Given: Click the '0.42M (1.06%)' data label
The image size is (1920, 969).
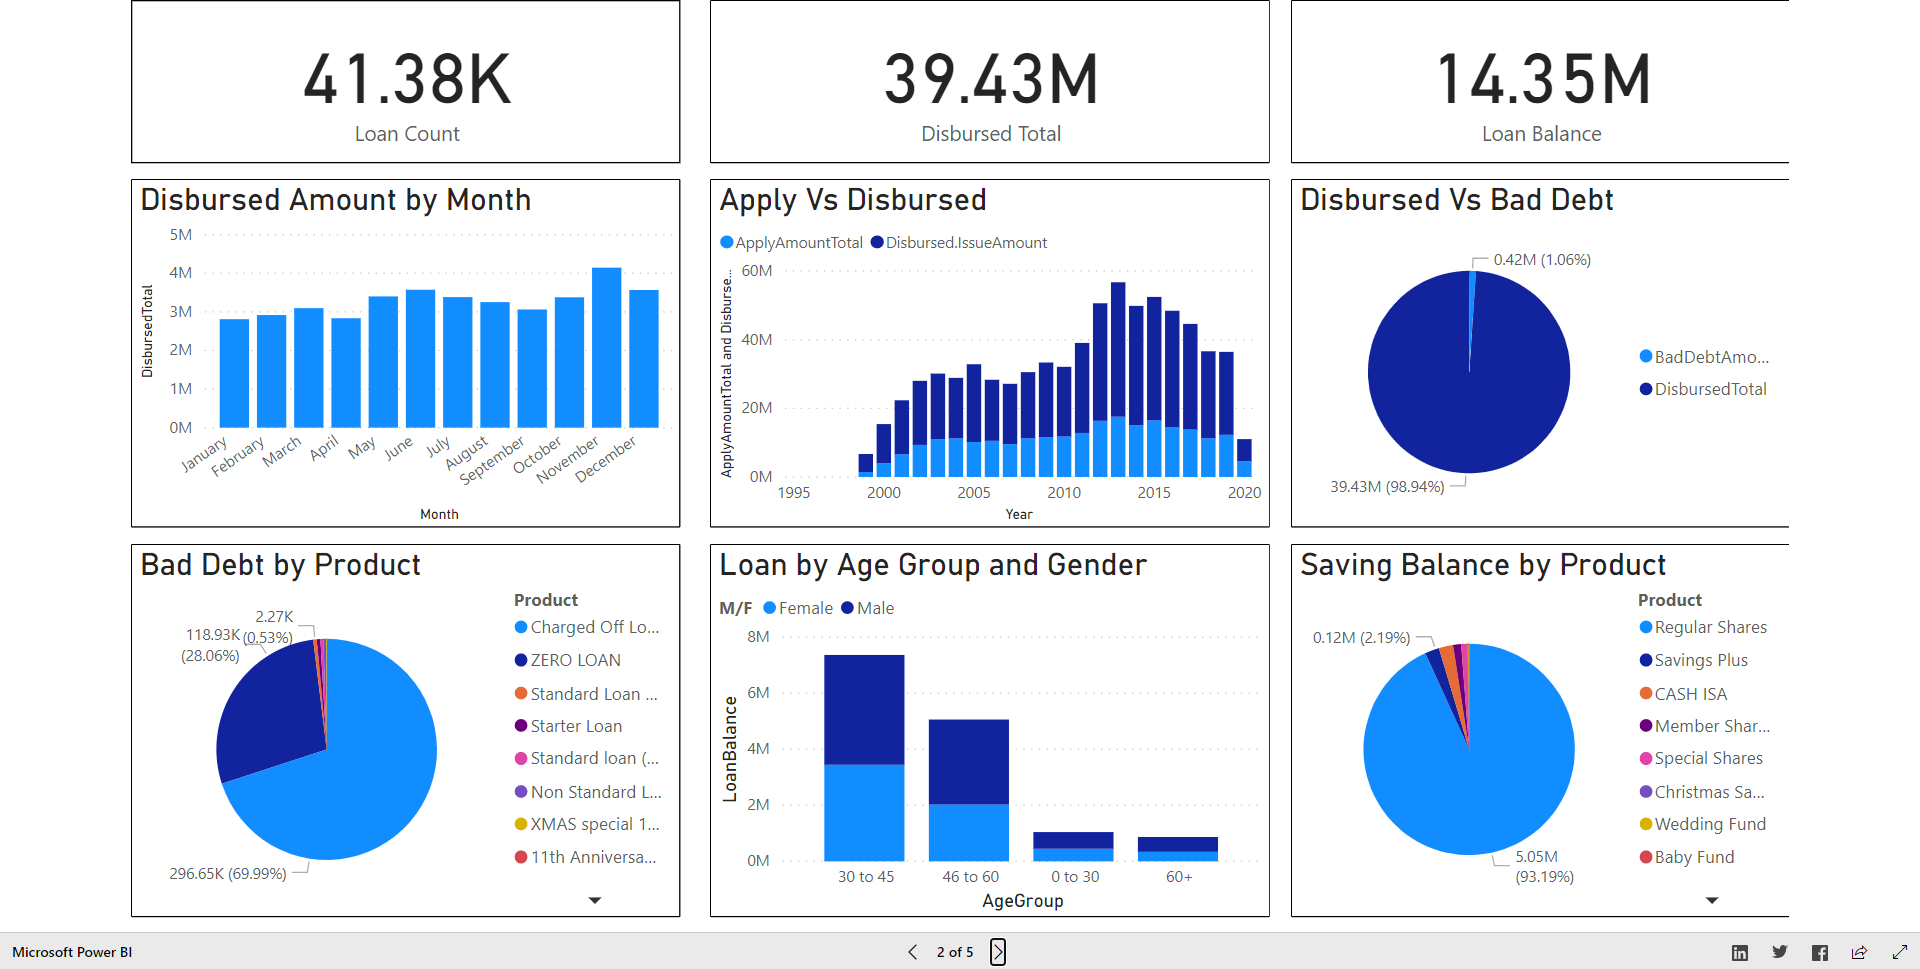Looking at the screenshot, I should click(1542, 260).
